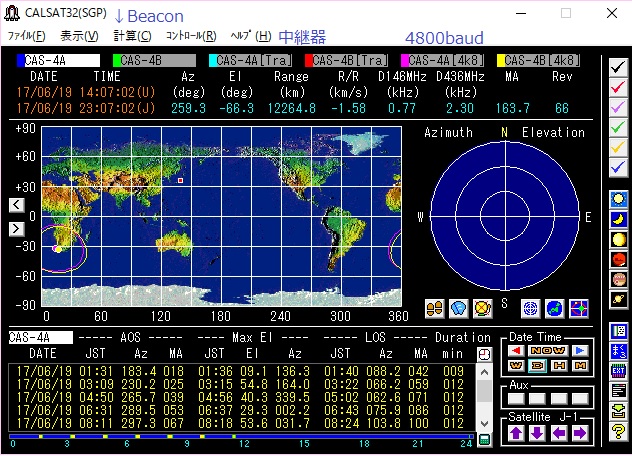Toggle the red checkmark box
632x456 pixels.
[618, 86]
